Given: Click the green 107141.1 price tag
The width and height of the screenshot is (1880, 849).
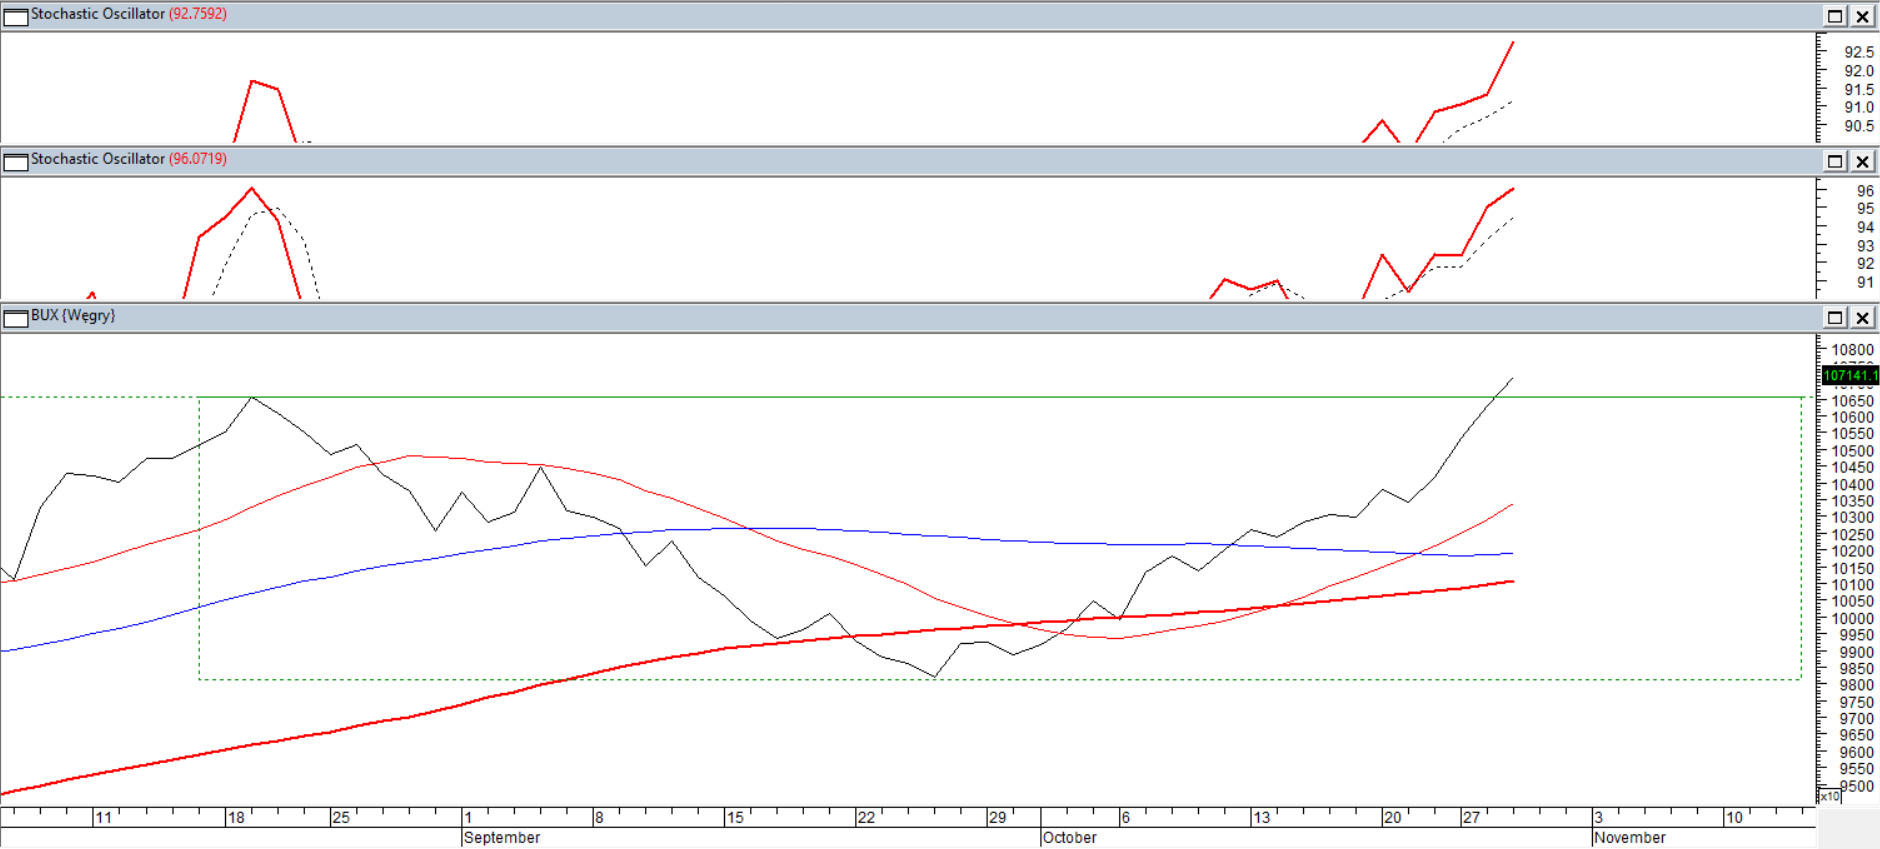Looking at the screenshot, I should pos(1850,376).
